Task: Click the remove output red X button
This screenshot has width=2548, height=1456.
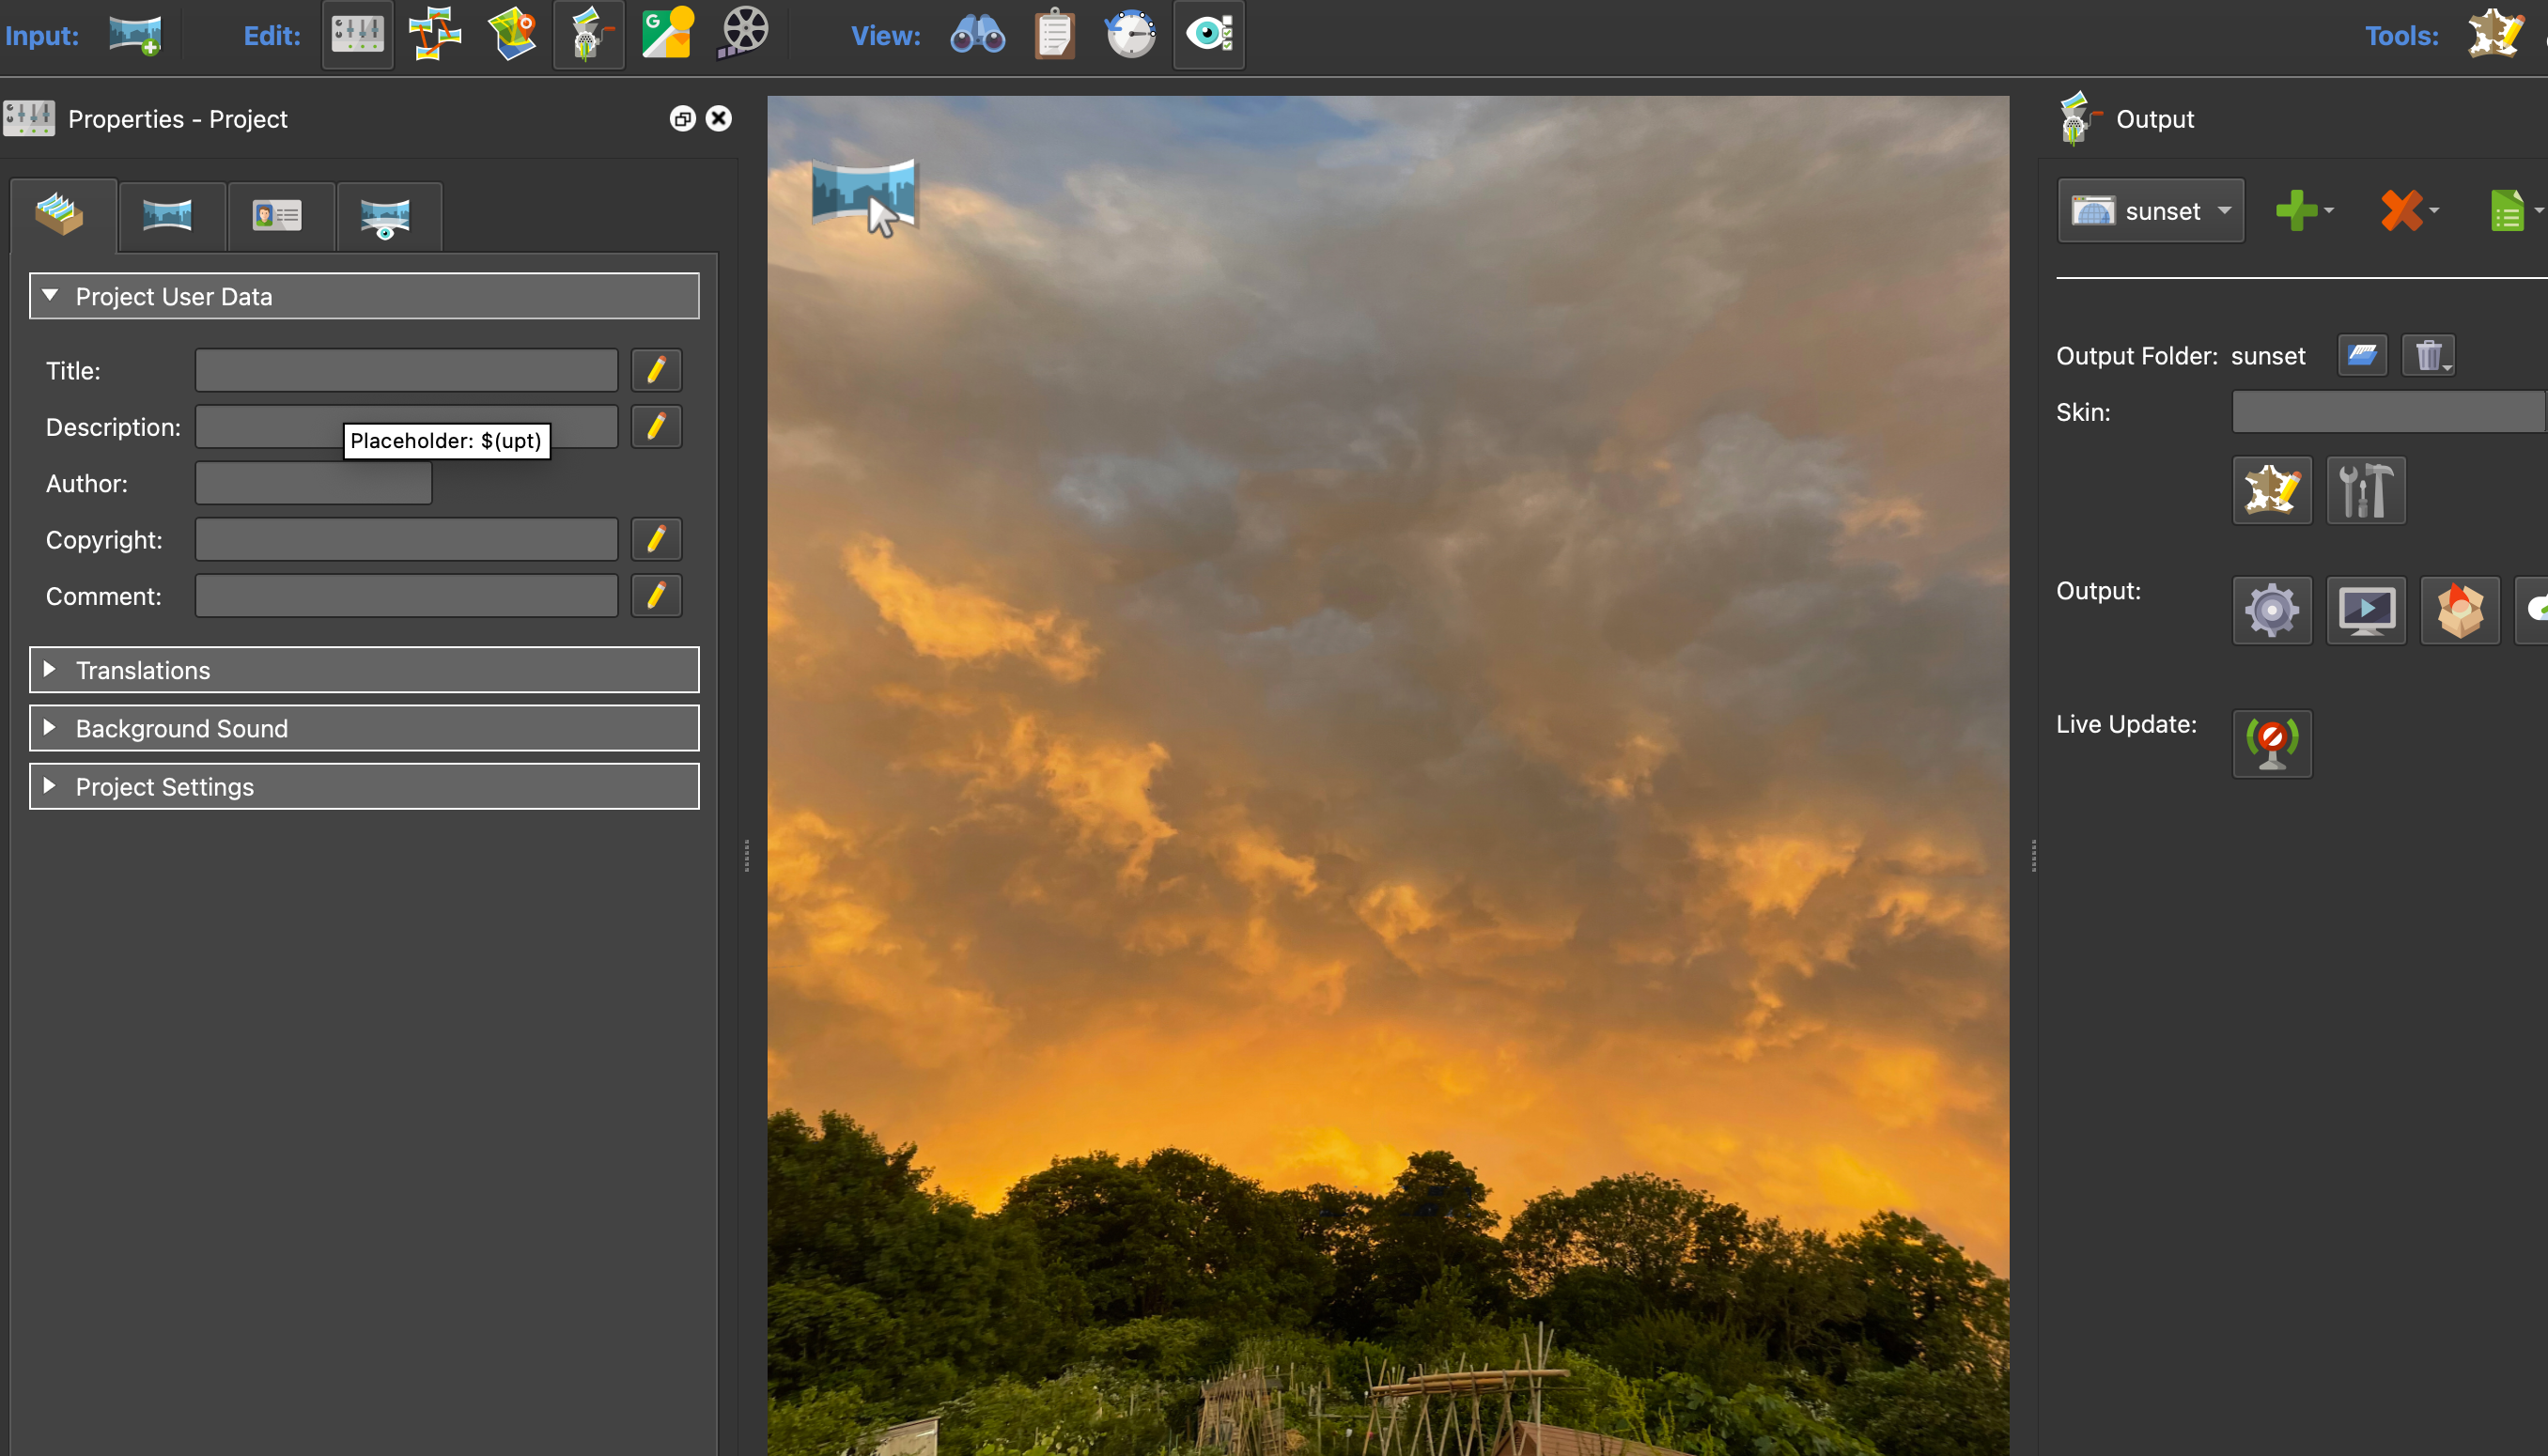Action: 2400,211
